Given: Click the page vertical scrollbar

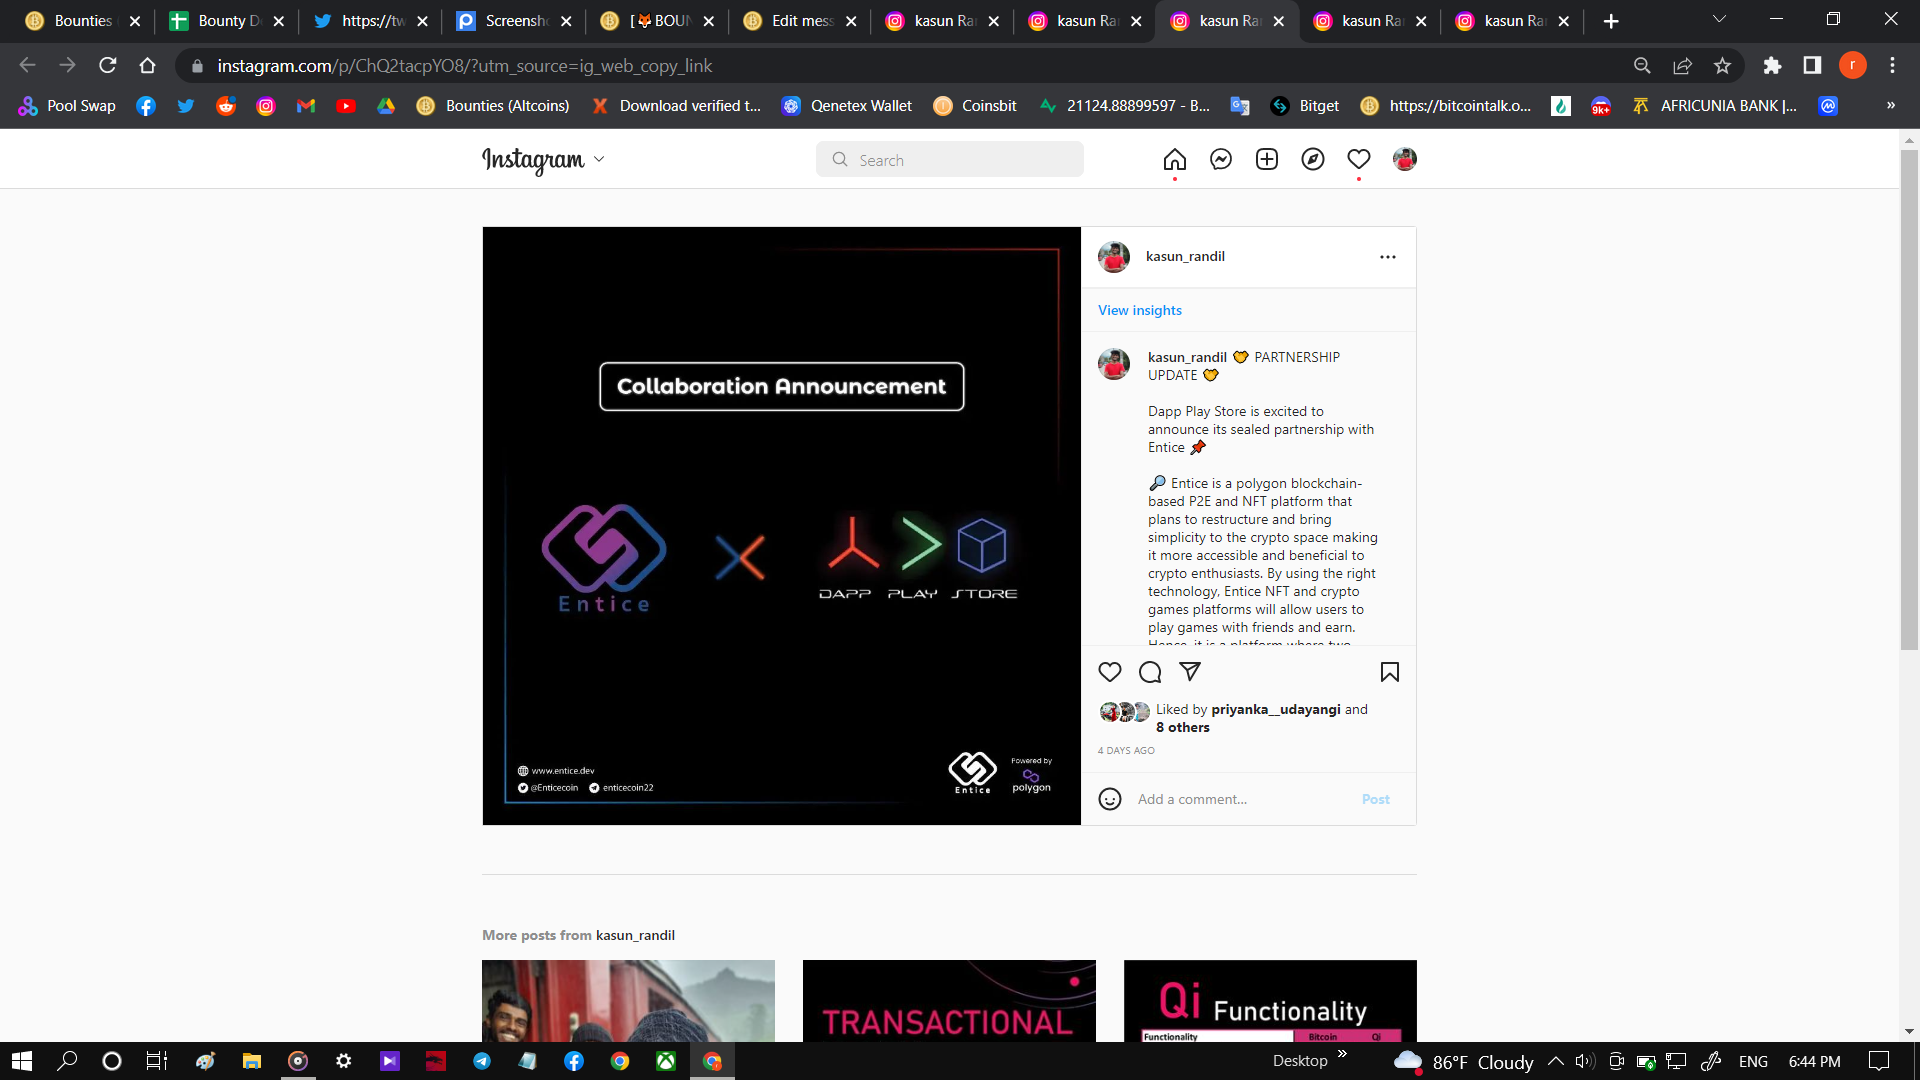Looking at the screenshot, I should tap(1909, 400).
